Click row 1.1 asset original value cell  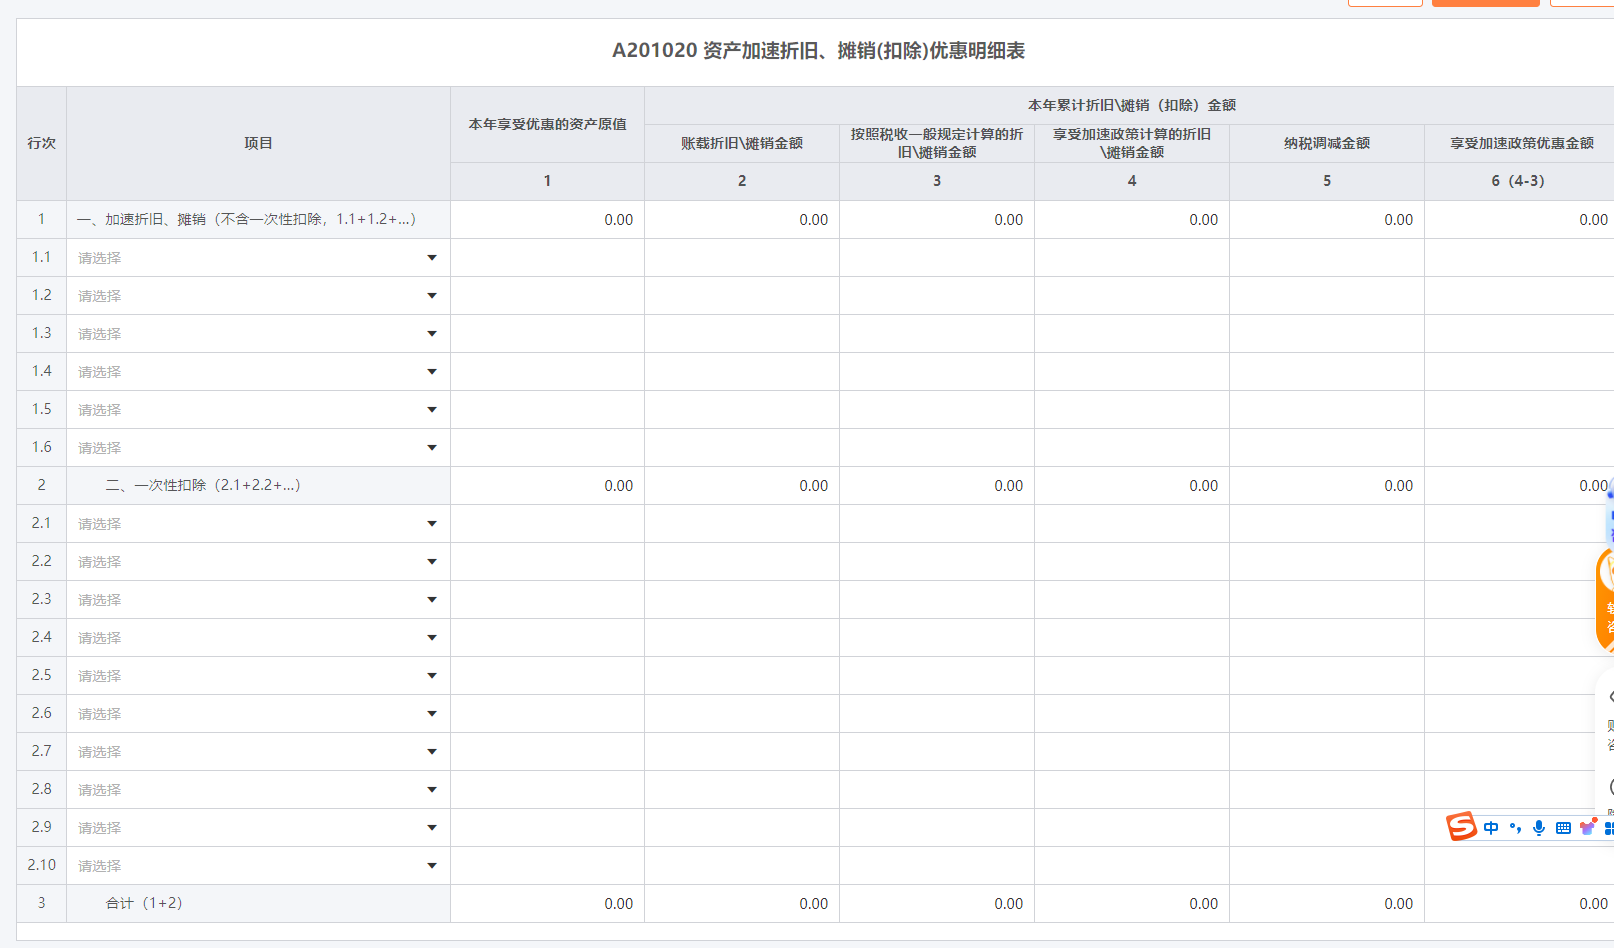547,258
